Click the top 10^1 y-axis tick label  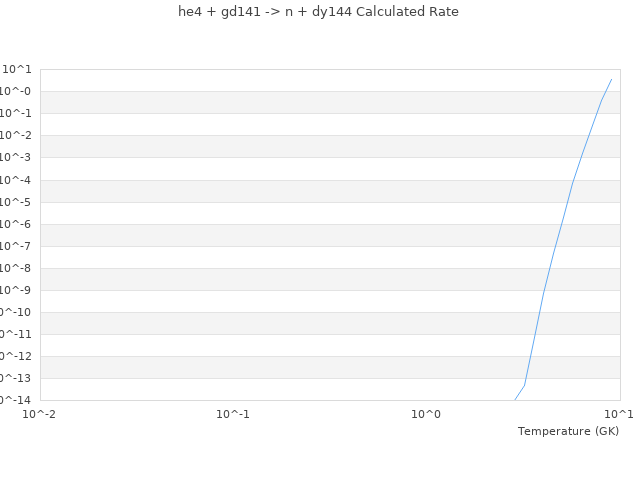[x=17, y=69]
